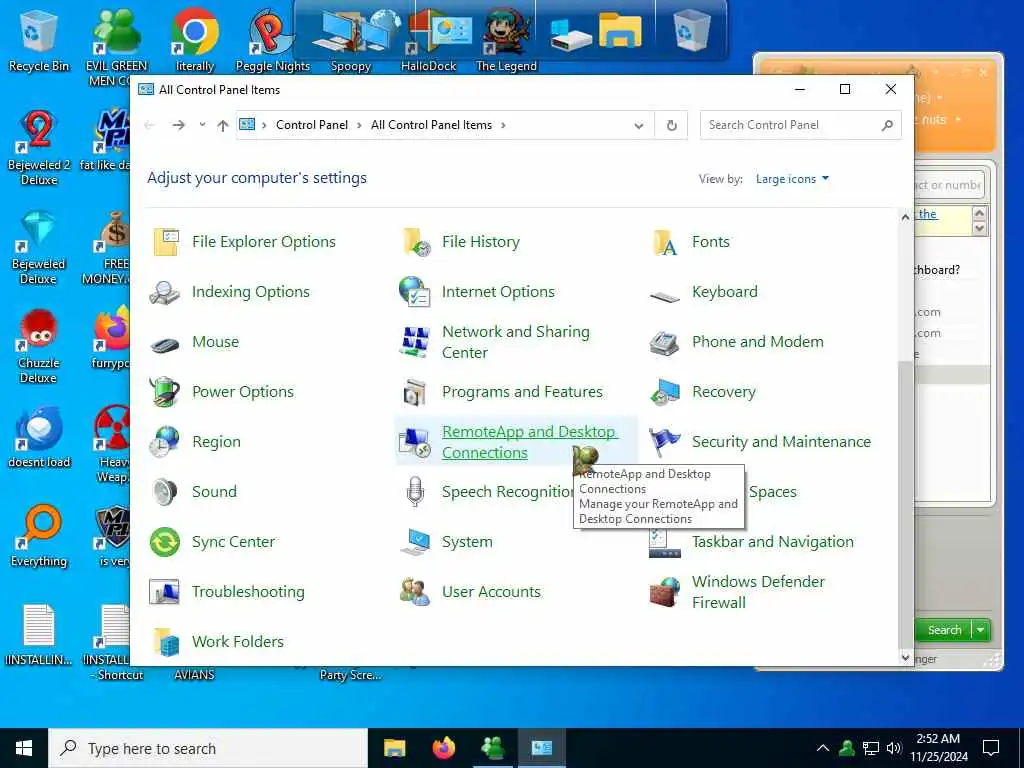Open the network tray icon

[871, 748]
